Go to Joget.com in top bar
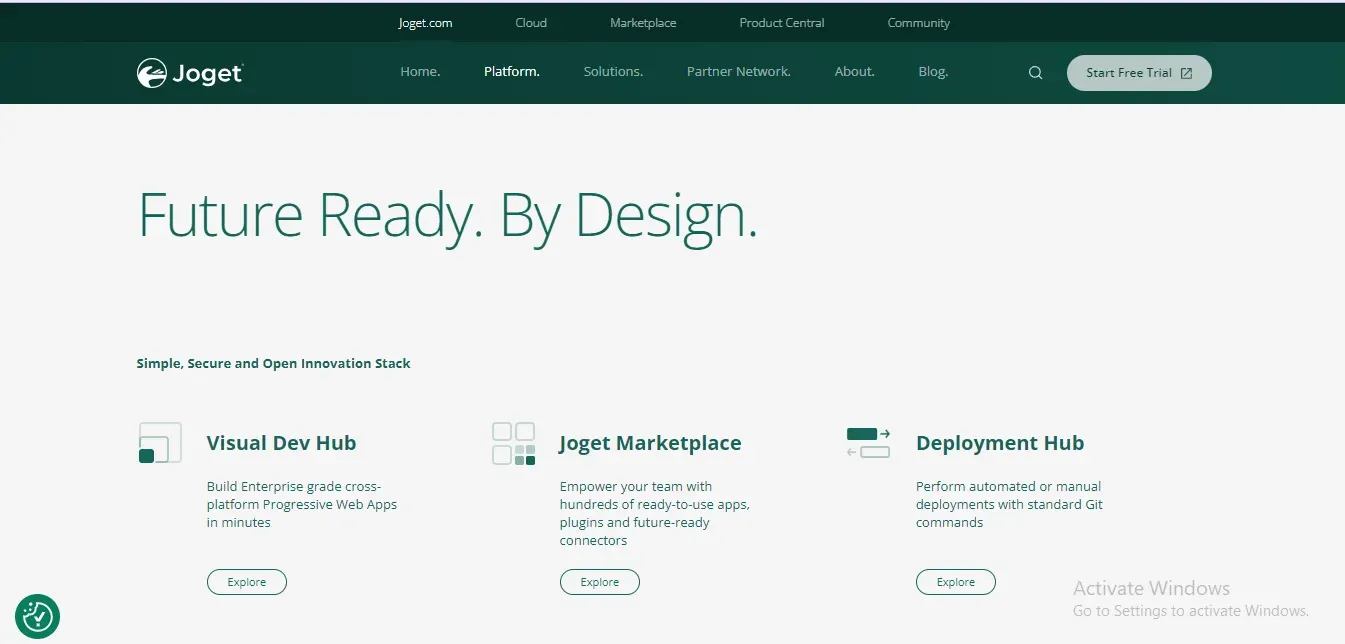 pyautogui.click(x=426, y=23)
